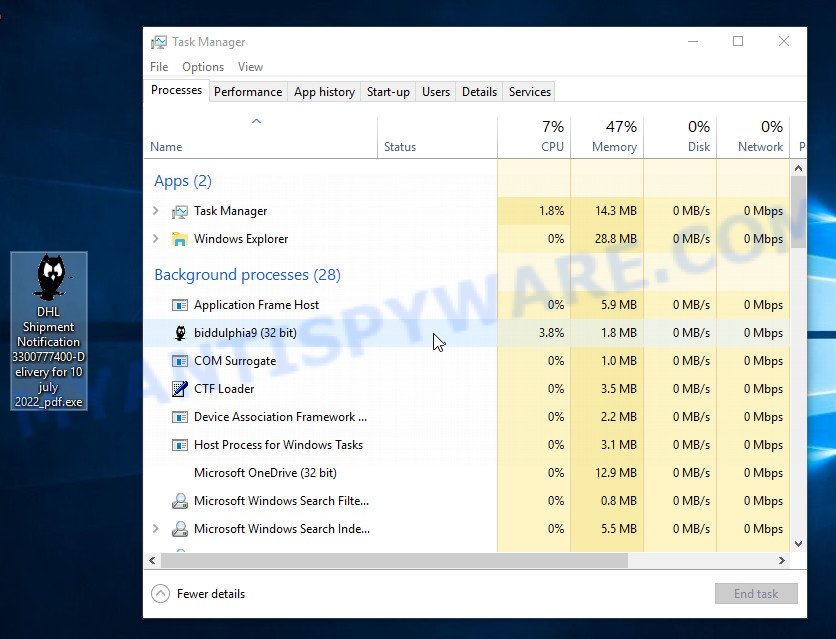This screenshot has height=639, width=836.
Task: Maximize the Task Manager window
Action: pyautogui.click(x=738, y=42)
